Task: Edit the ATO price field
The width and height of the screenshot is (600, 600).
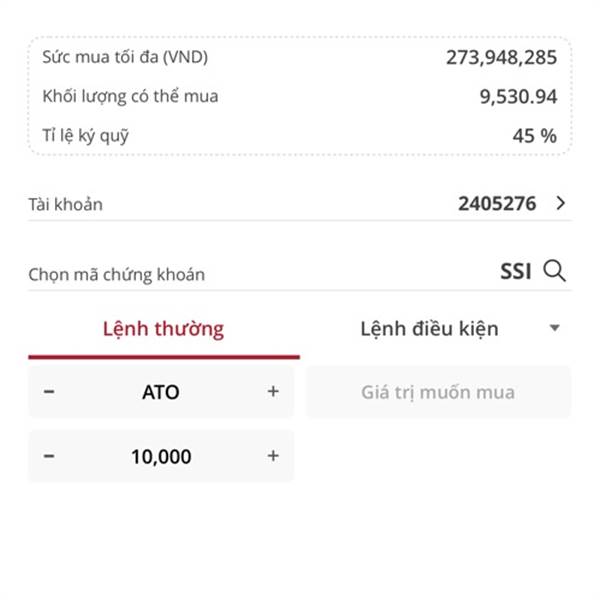Action: coord(161,392)
